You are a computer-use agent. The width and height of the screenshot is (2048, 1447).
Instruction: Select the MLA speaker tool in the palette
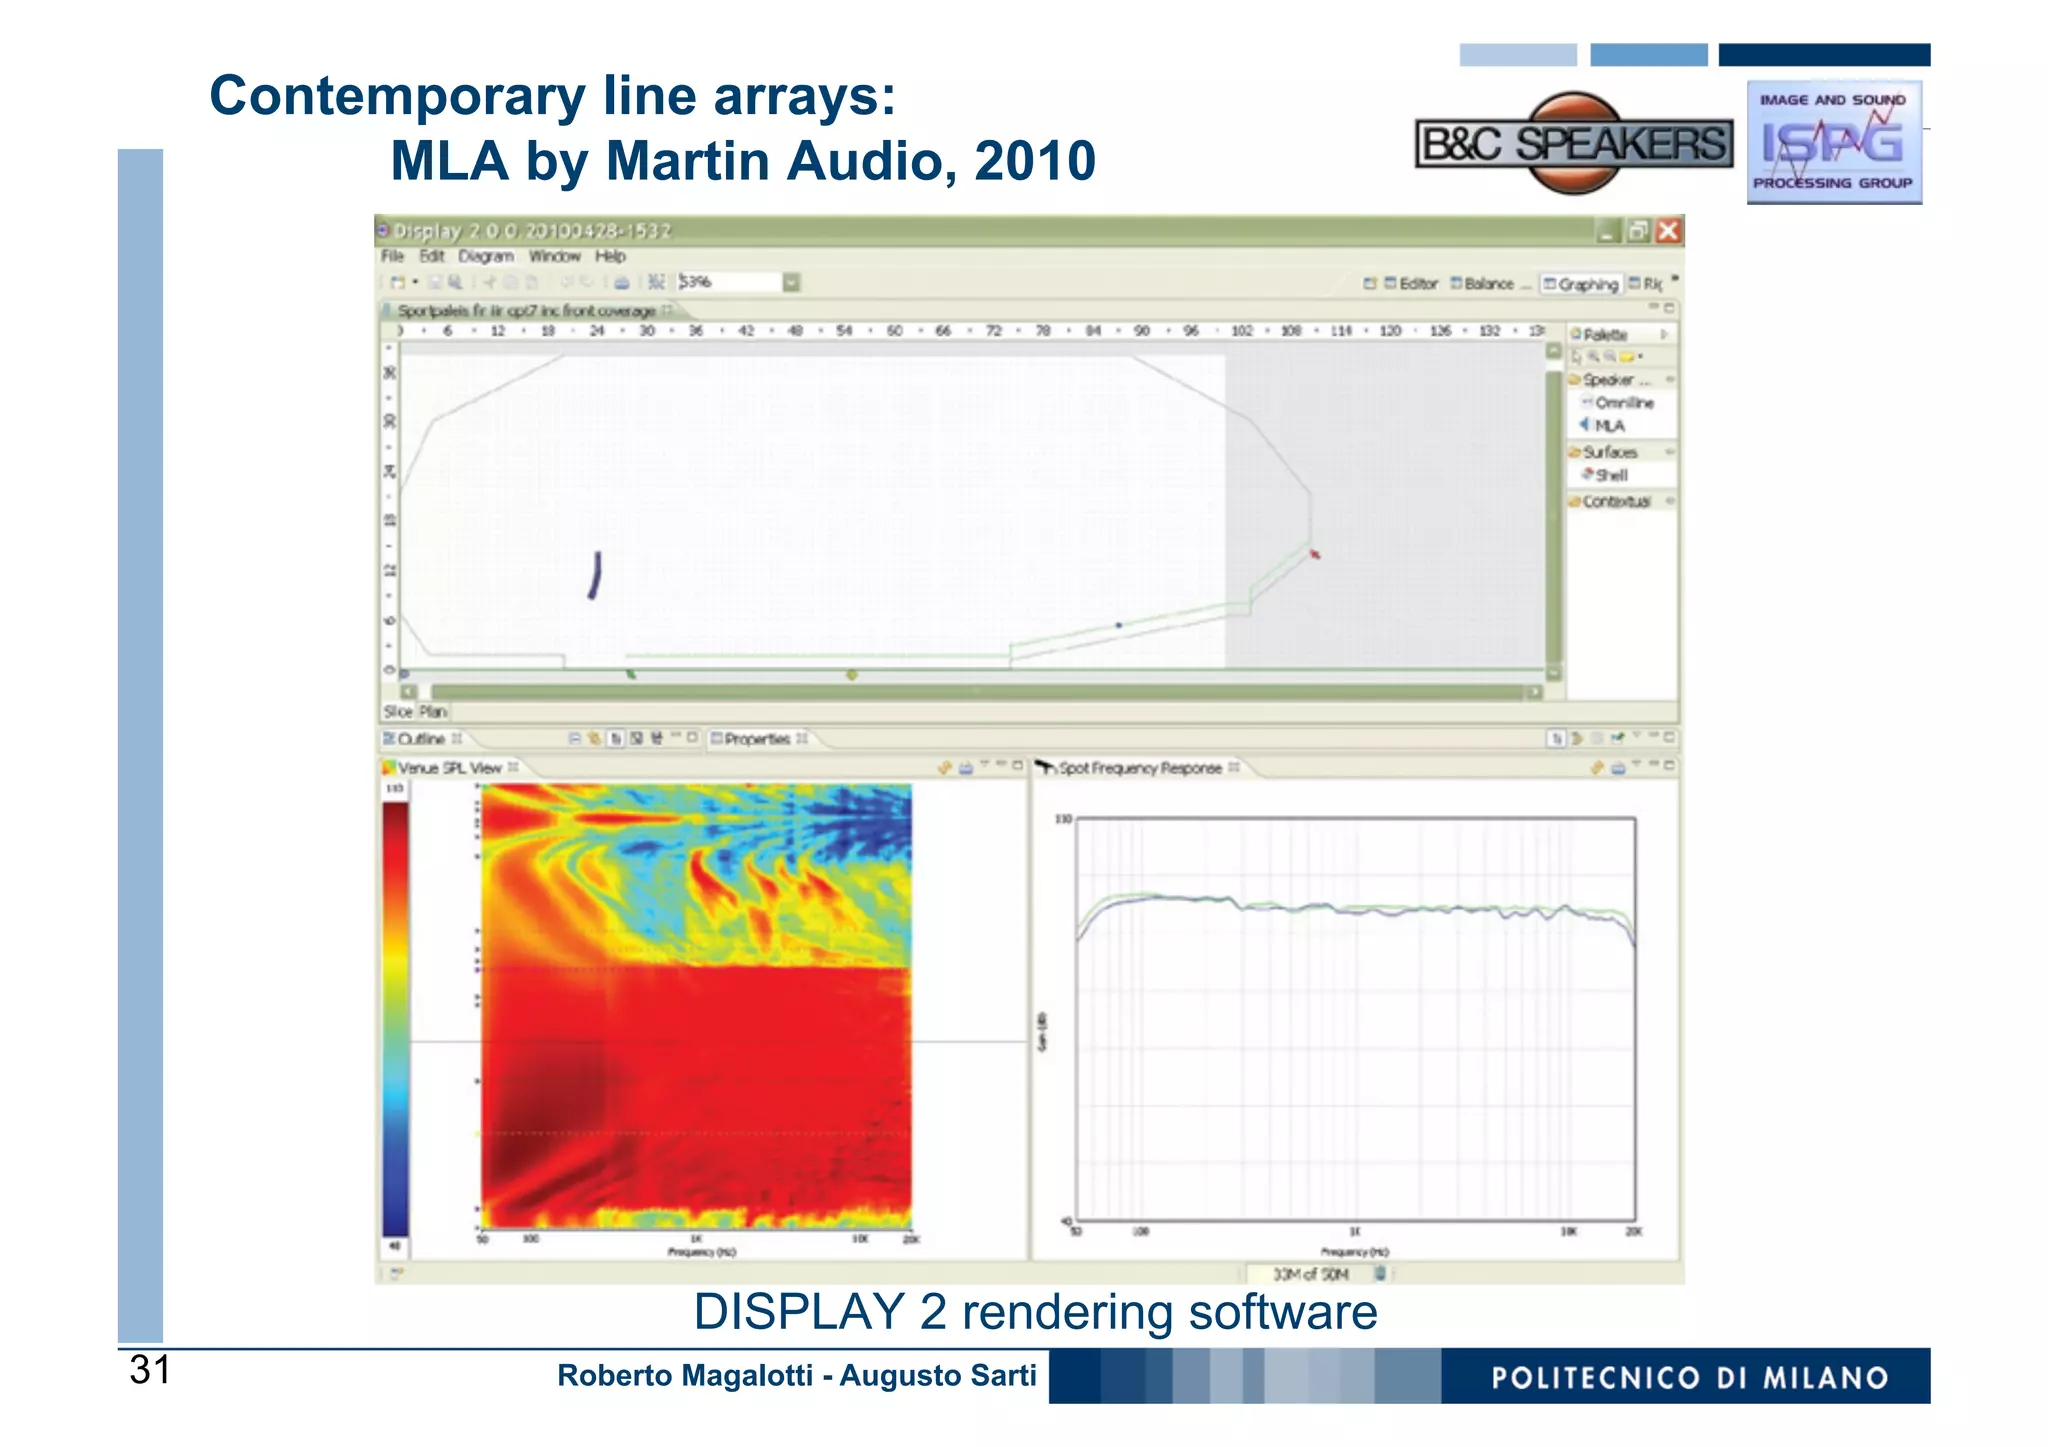click(x=1608, y=426)
